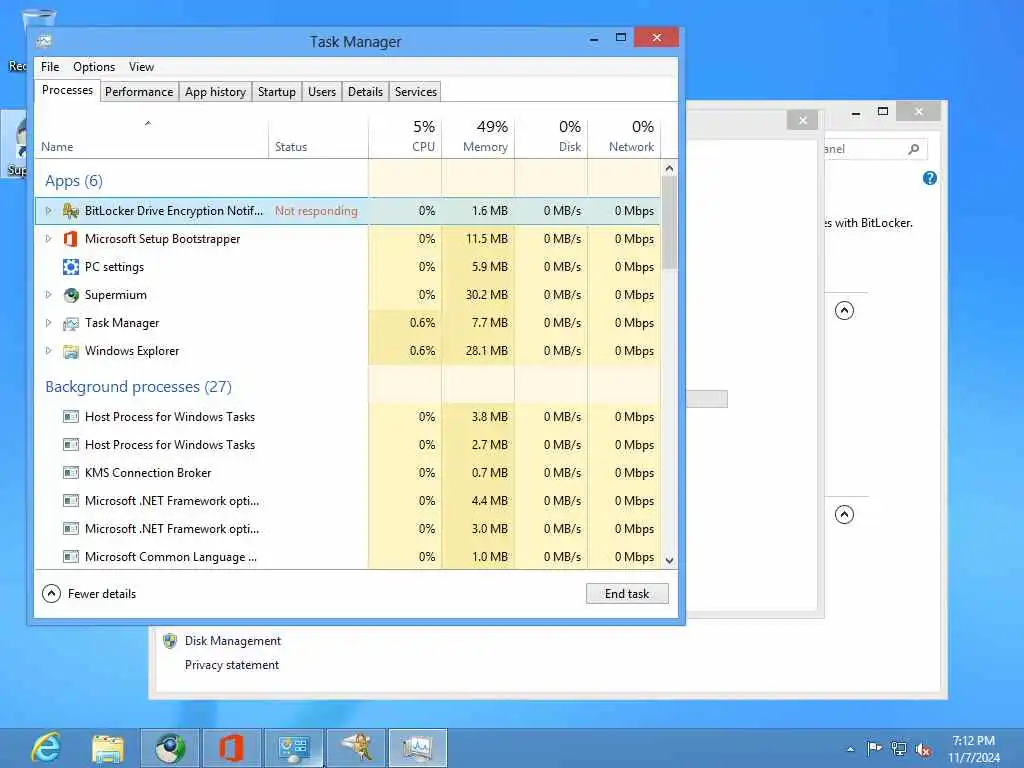Viewport: 1024px width, 768px height.
Task: Open File Explorer from the taskbar
Action: tap(108, 748)
